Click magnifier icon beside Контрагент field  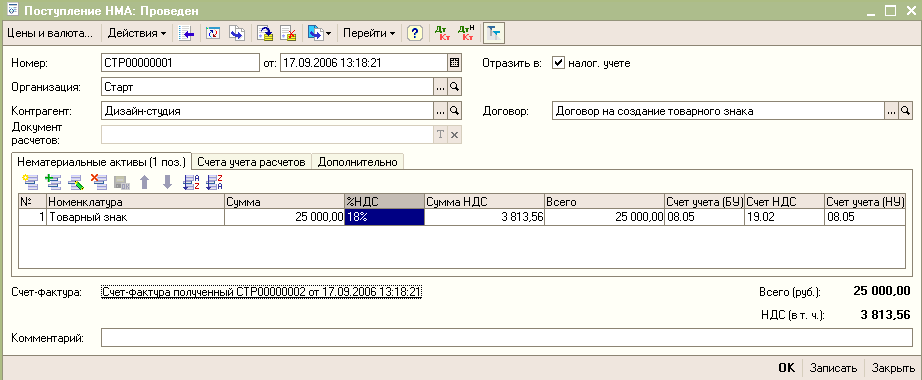coord(455,110)
